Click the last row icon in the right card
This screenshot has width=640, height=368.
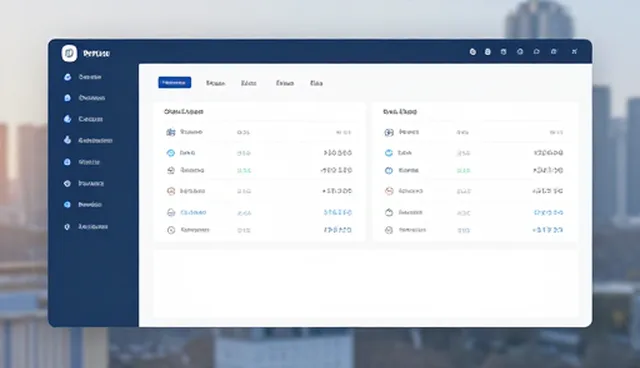point(389,230)
